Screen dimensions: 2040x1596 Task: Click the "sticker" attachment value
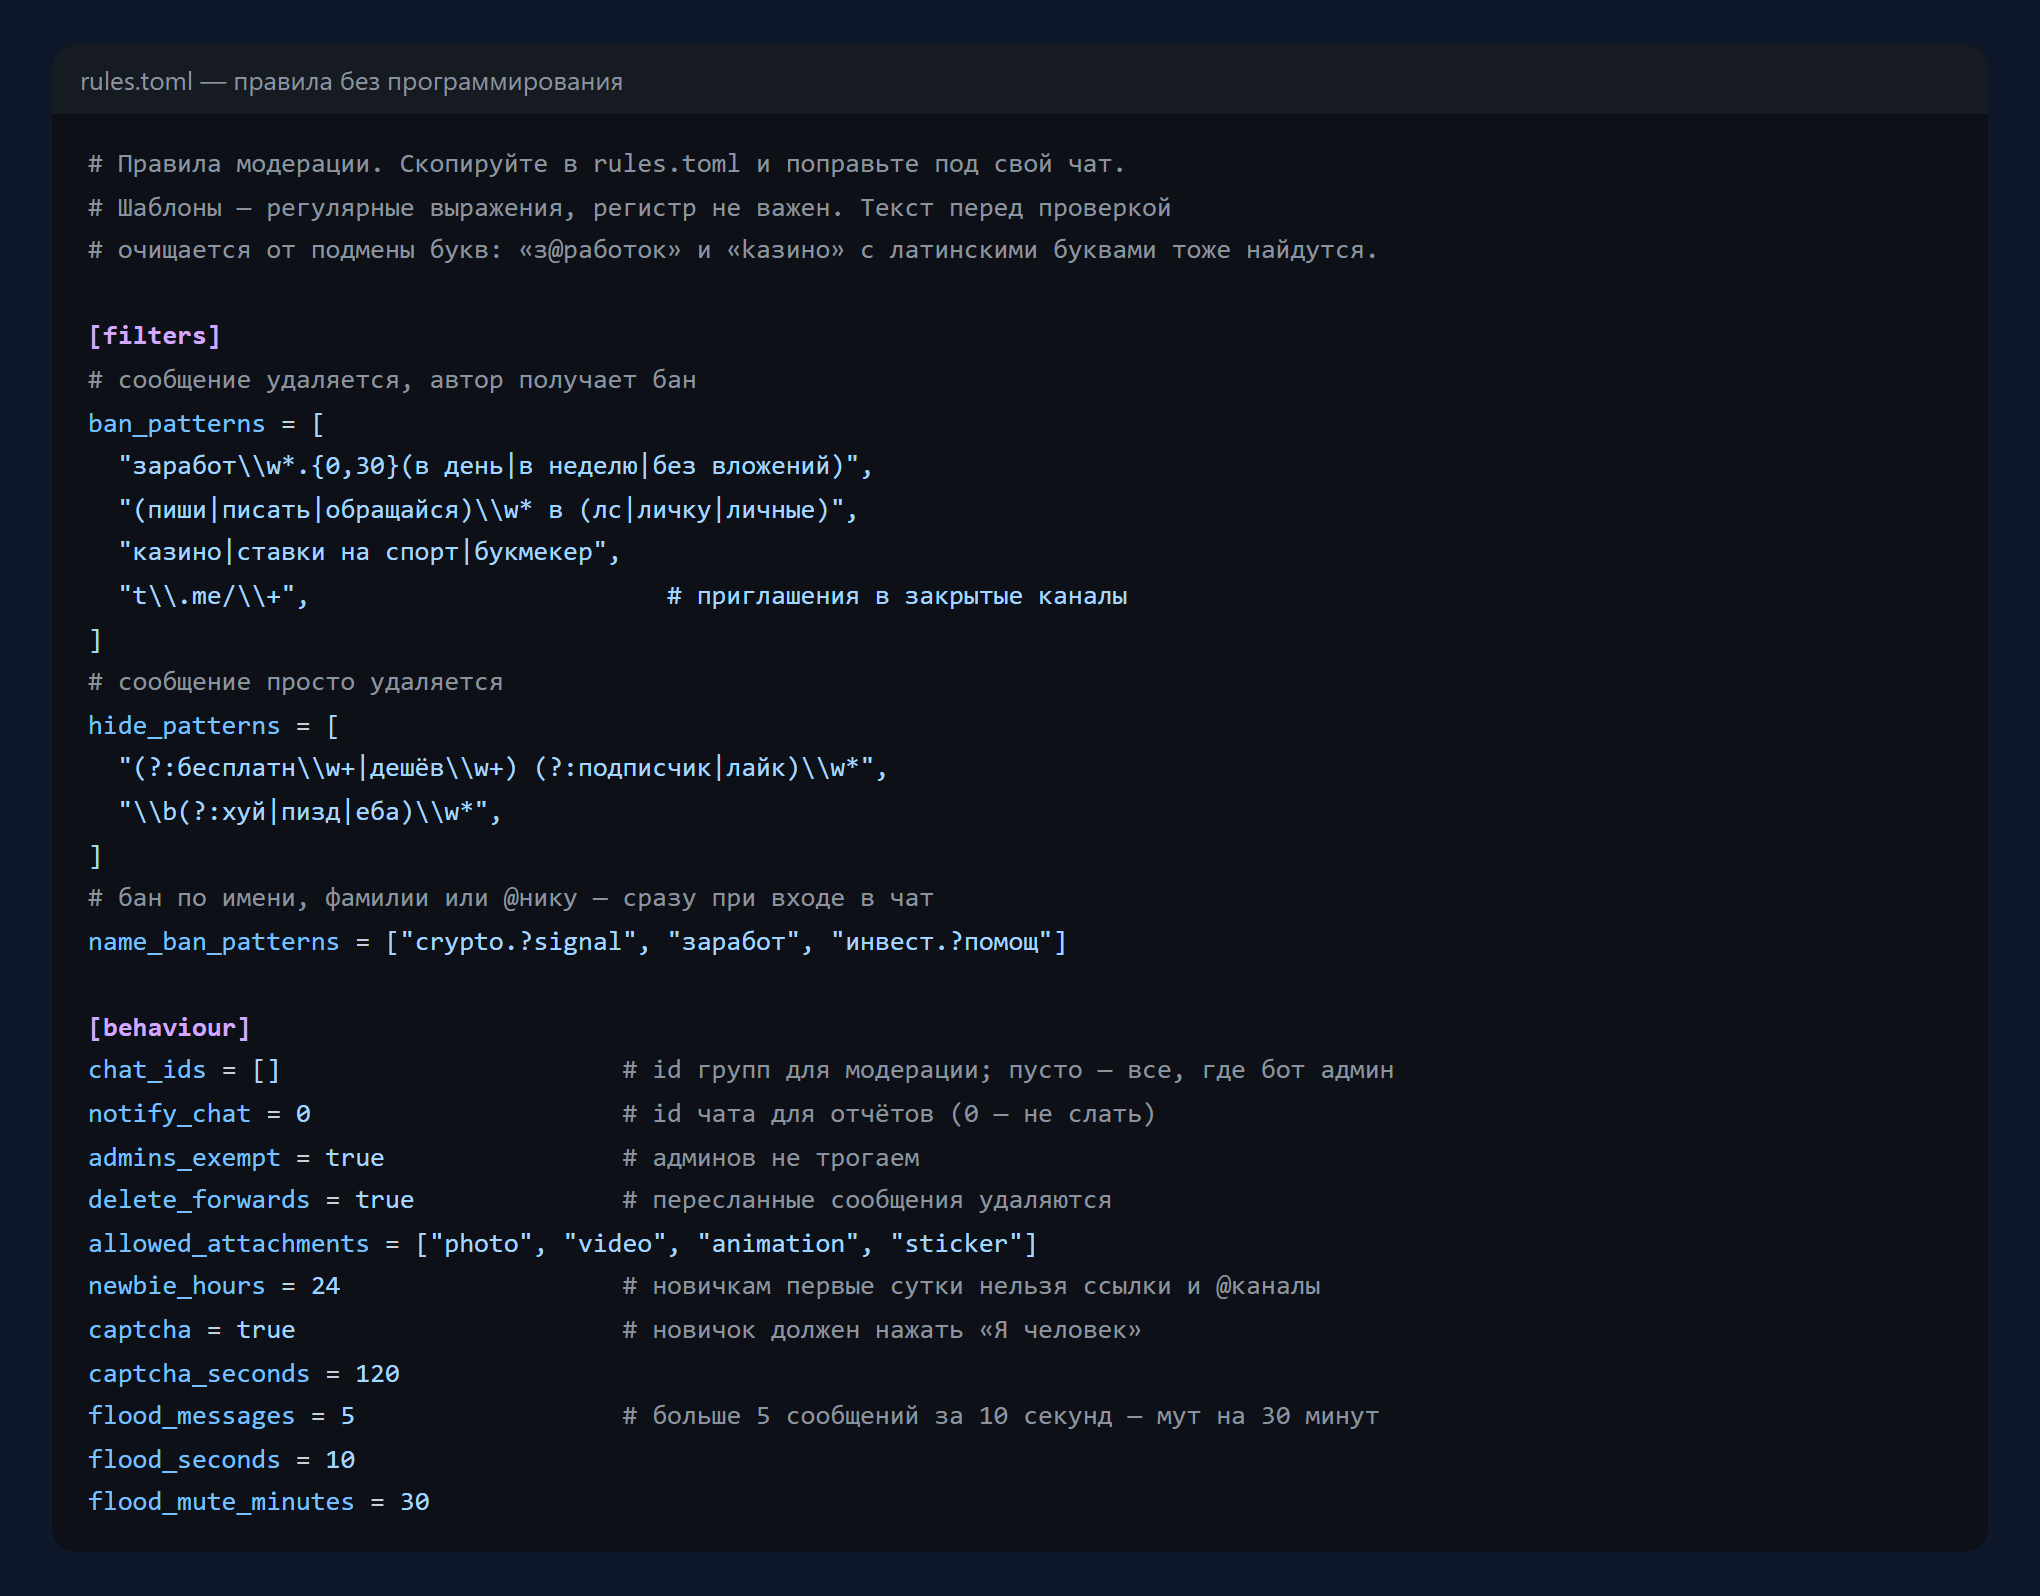point(956,1244)
